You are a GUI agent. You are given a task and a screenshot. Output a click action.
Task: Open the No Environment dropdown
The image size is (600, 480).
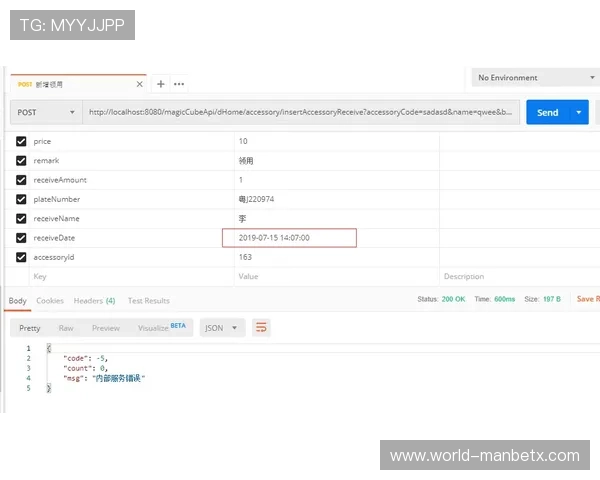tap(534, 78)
